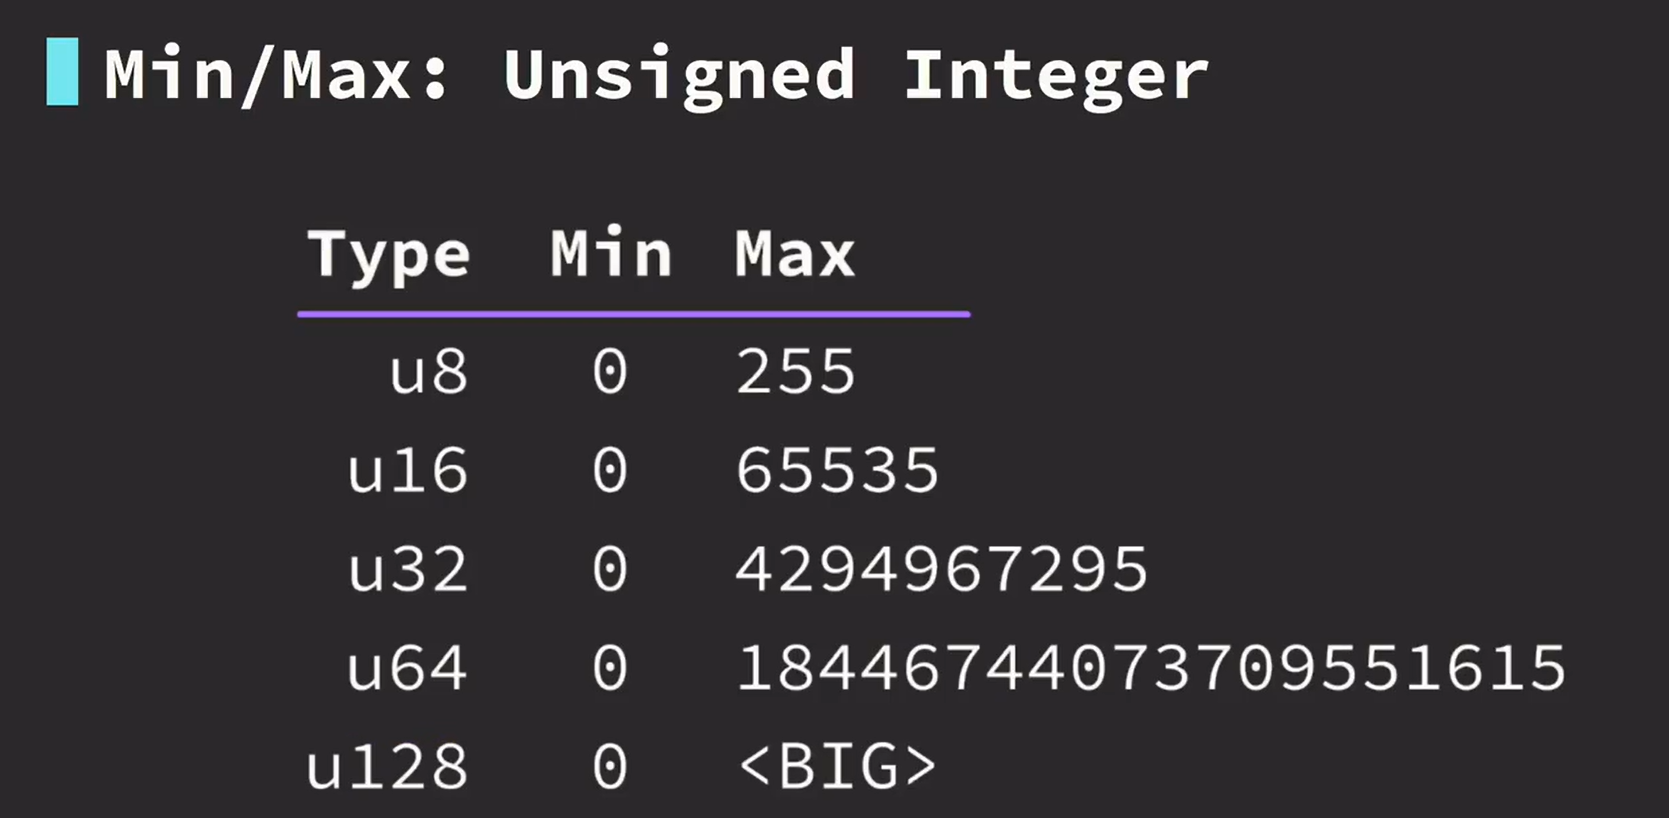
Task: Click the u16 type label
Action: coord(407,470)
